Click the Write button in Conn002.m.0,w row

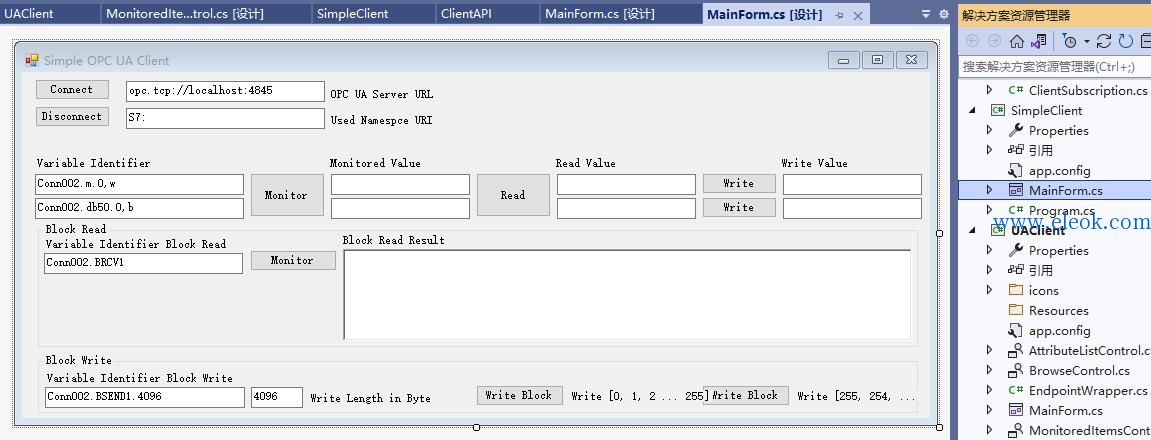click(738, 183)
